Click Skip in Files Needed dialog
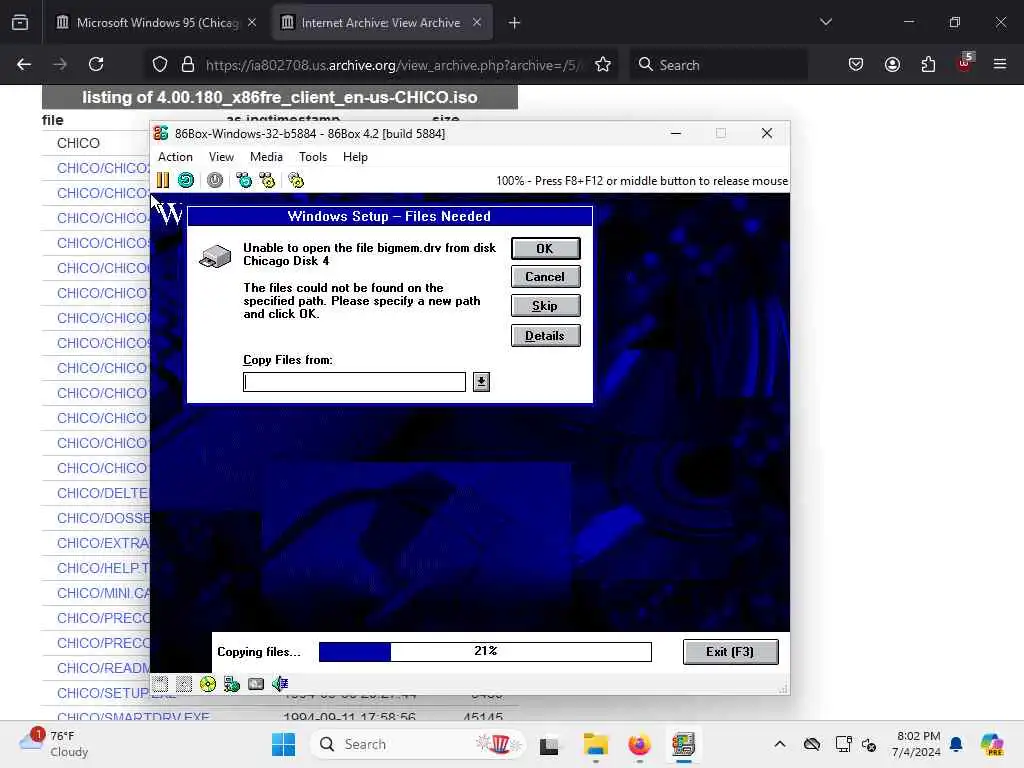1024x768 pixels. click(x=545, y=306)
